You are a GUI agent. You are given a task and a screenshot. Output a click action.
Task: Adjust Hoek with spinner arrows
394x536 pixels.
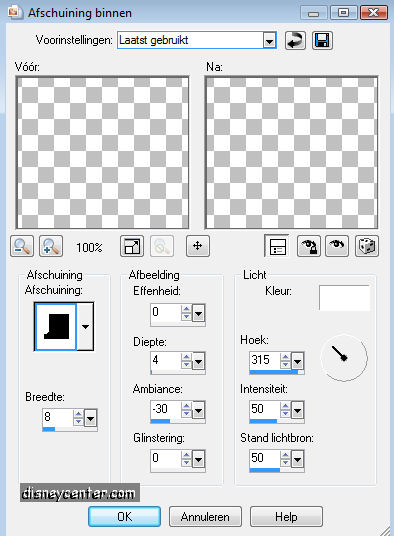pyautogui.click(x=286, y=361)
